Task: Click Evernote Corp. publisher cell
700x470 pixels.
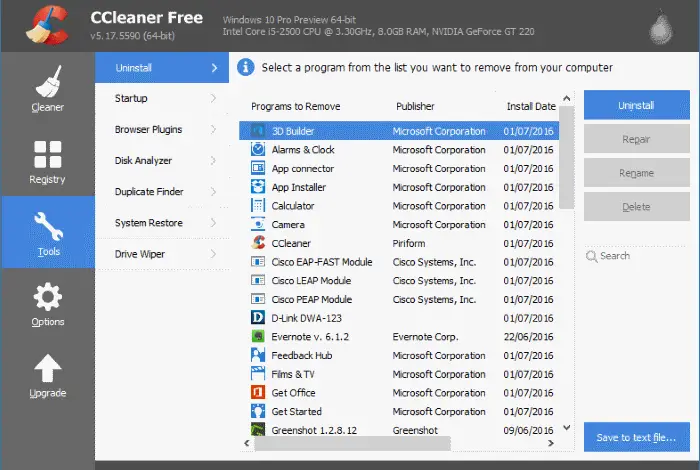Action: (x=425, y=337)
